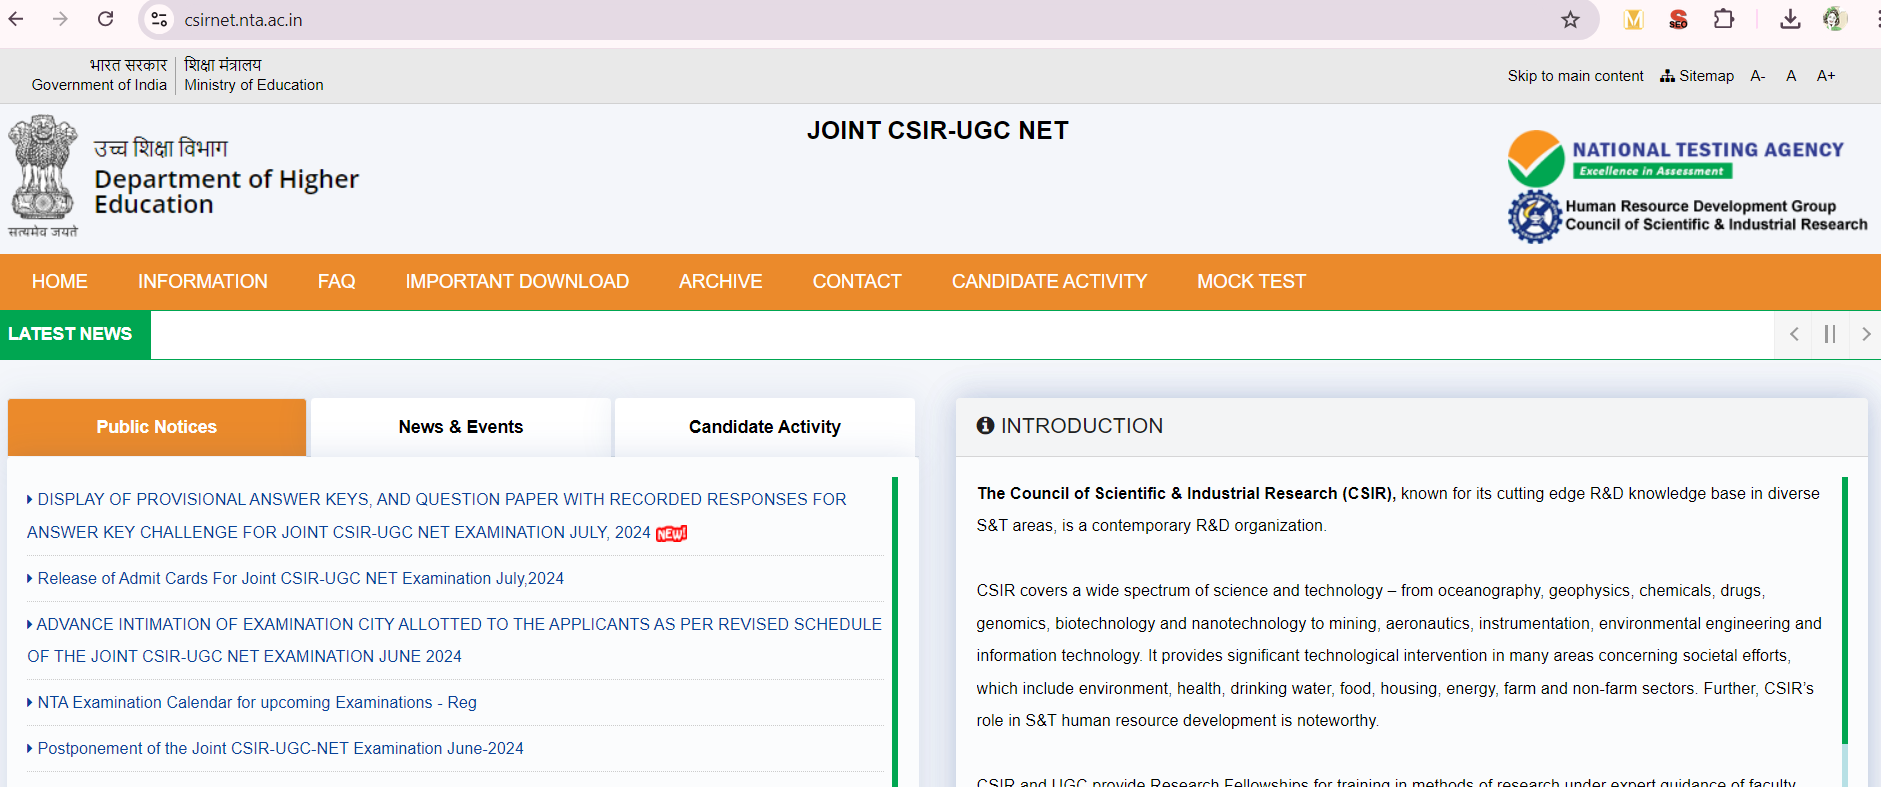Open the INFORMATION menu
This screenshot has width=1881, height=787.
pos(203,282)
